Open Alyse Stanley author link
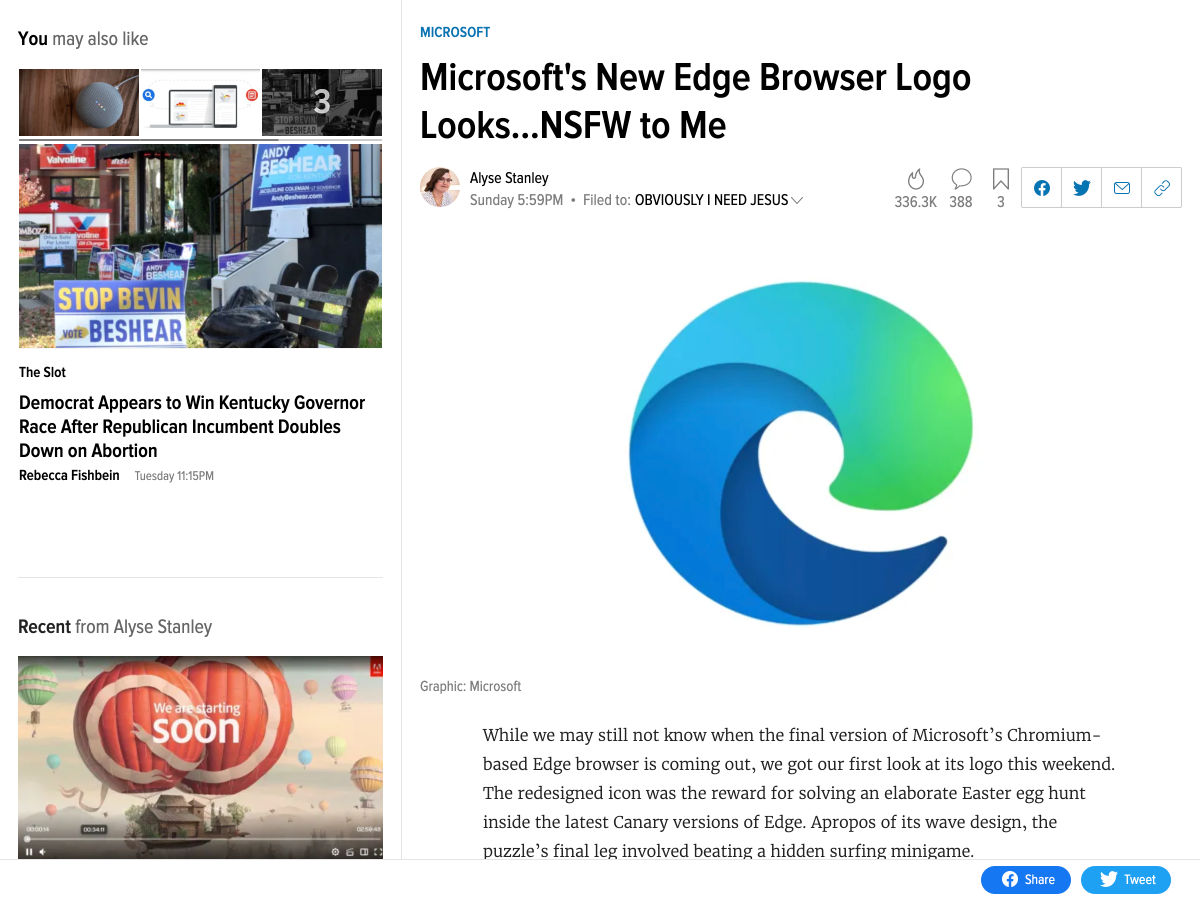Image resolution: width=1200 pixels, height=900 pixels. (x=509, y=178)
